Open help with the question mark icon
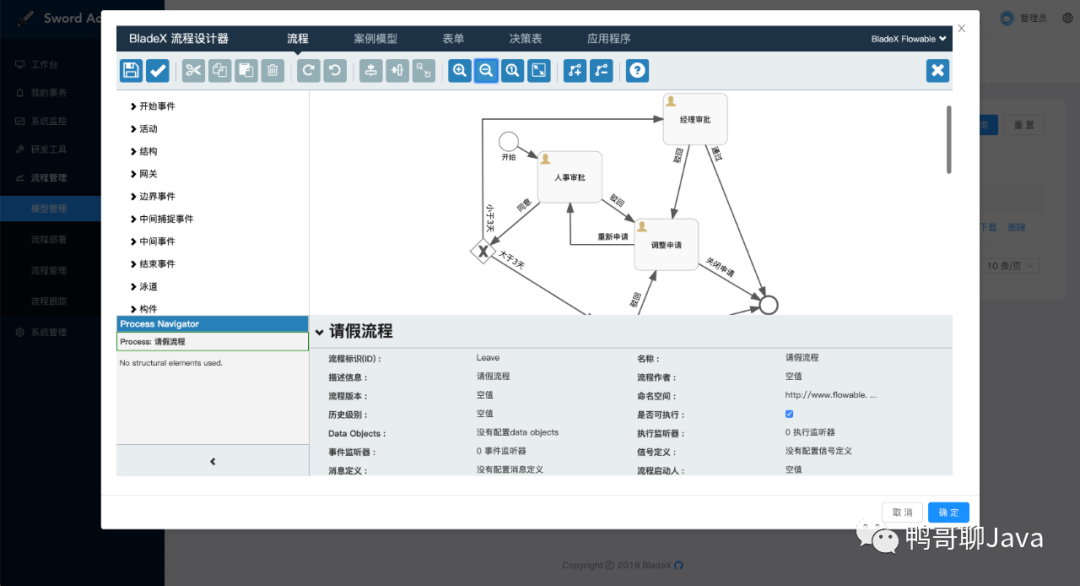Screen dimensions: 1080x586 pos(637,70)
